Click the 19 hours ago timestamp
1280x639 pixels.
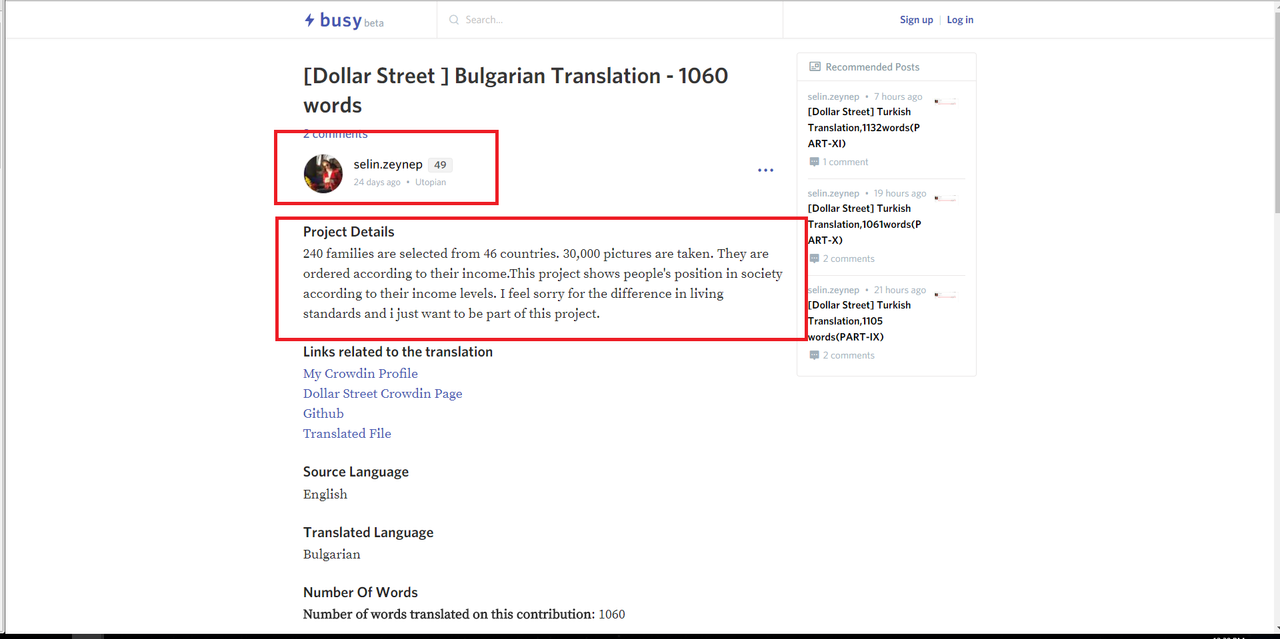tap(900, 194)
